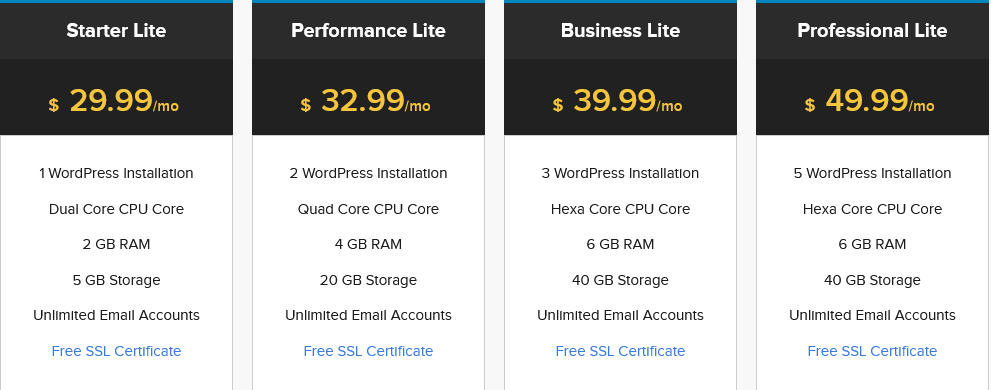
Task: Click the Business Lite plan title
Action: coord(620,30)
